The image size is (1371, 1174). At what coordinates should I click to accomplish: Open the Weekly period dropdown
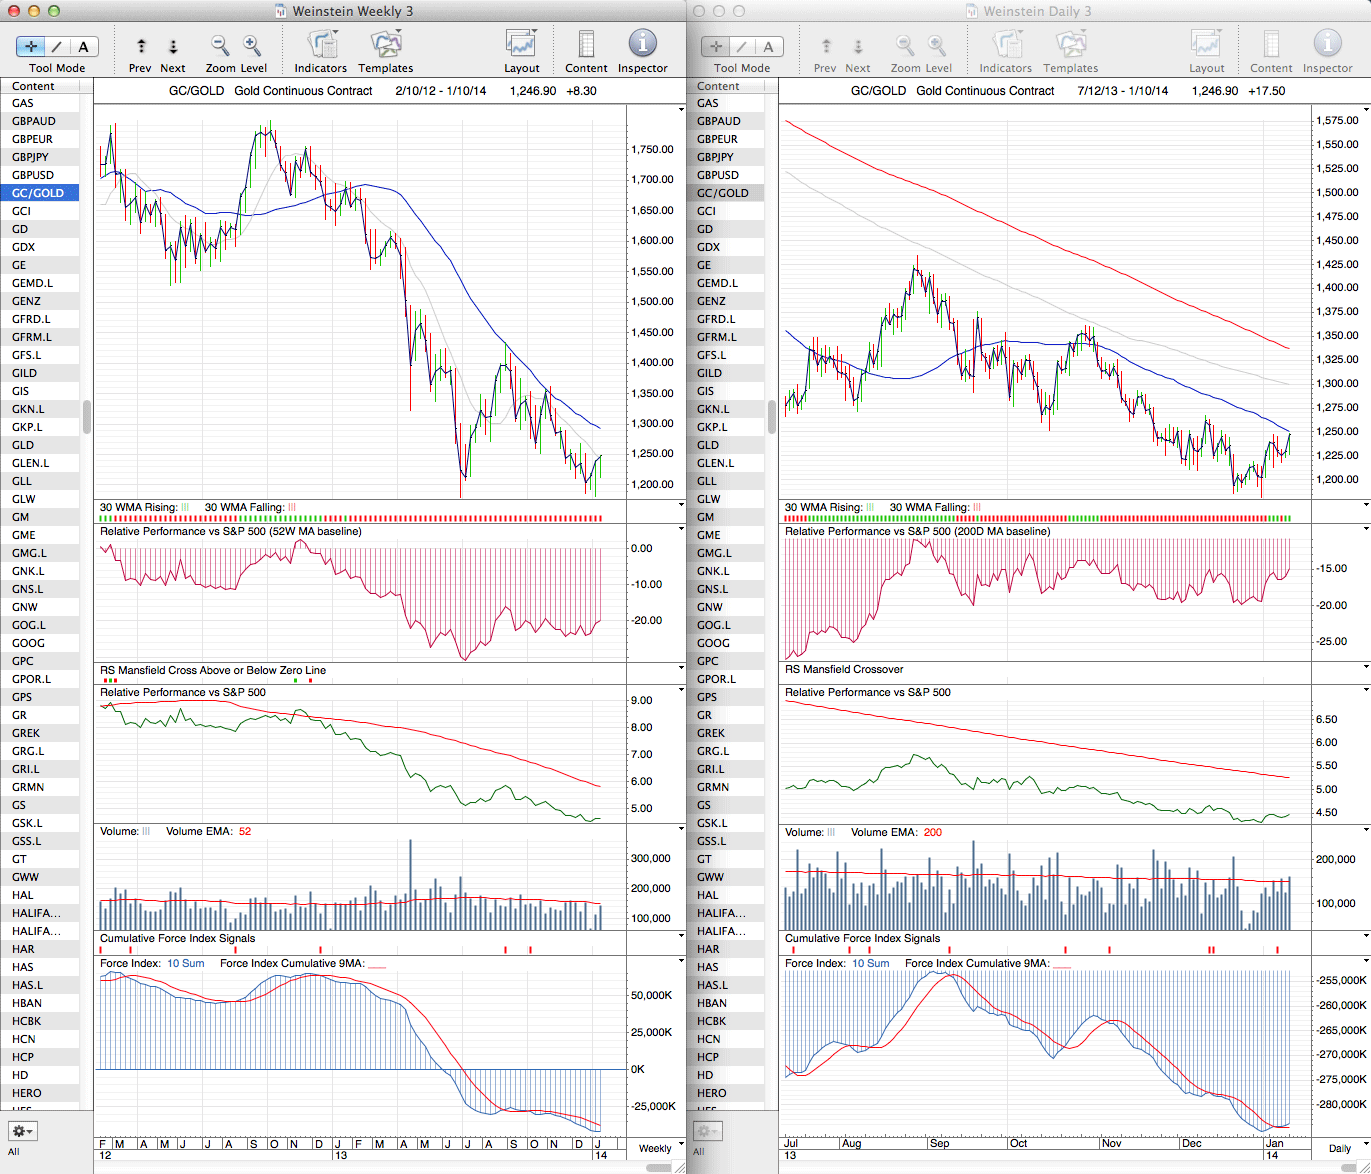point(660,1148)
